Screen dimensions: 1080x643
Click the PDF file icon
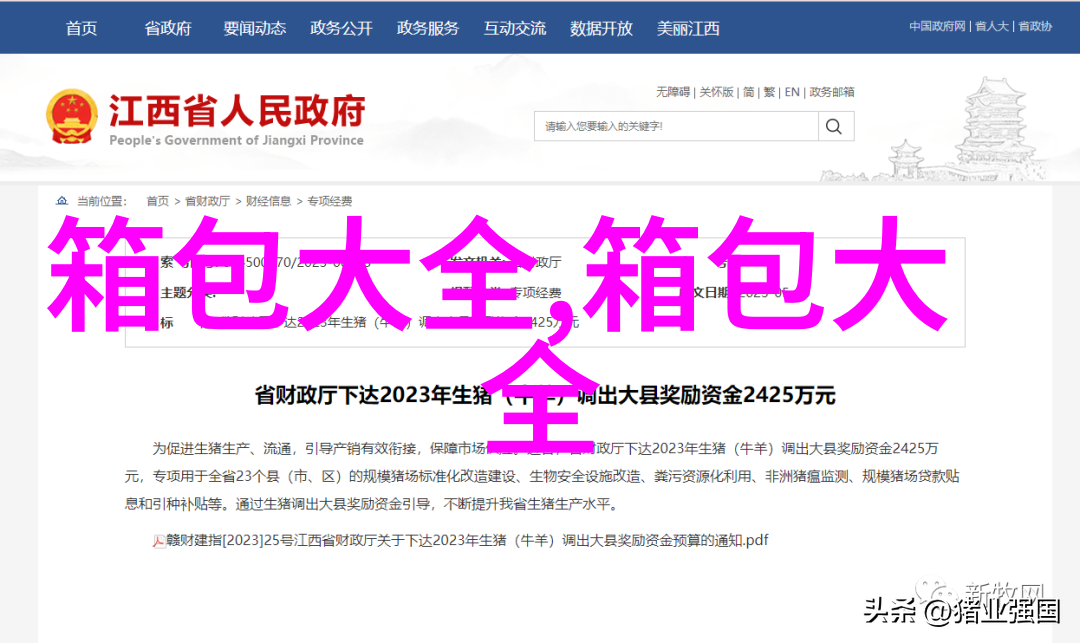point(158,542)
